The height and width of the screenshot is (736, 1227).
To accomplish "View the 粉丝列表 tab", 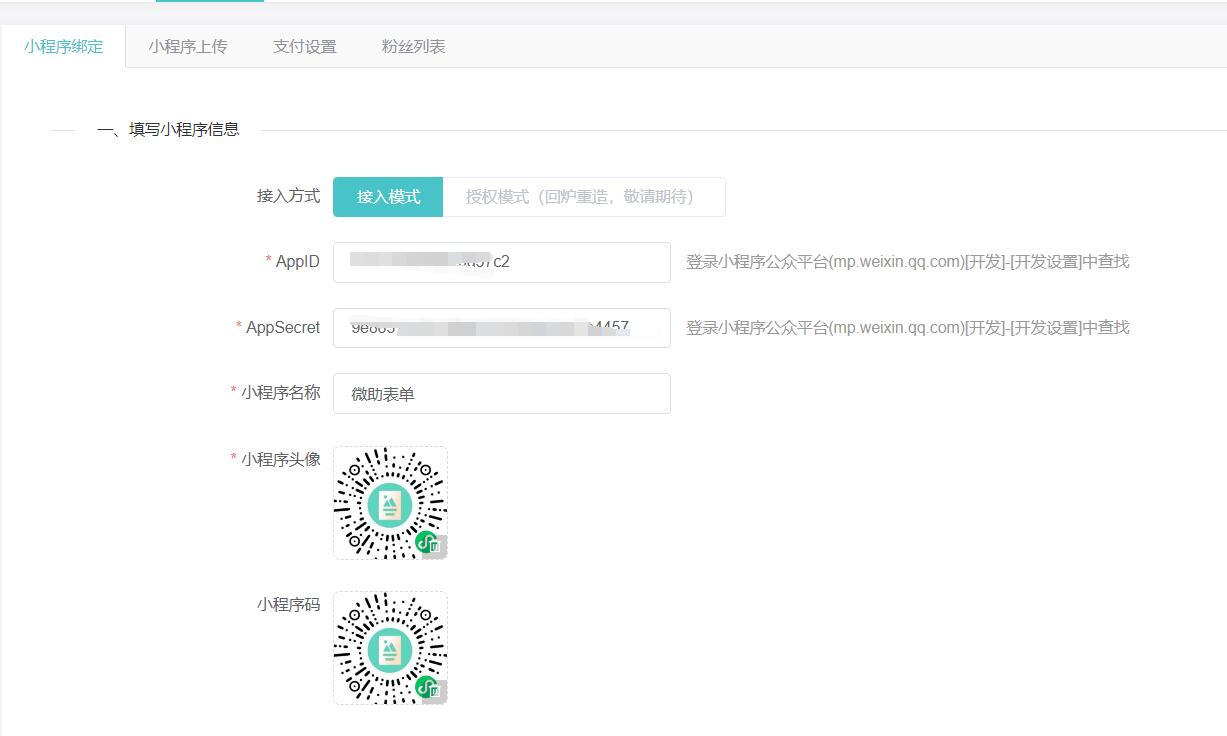I will (413, 46).
